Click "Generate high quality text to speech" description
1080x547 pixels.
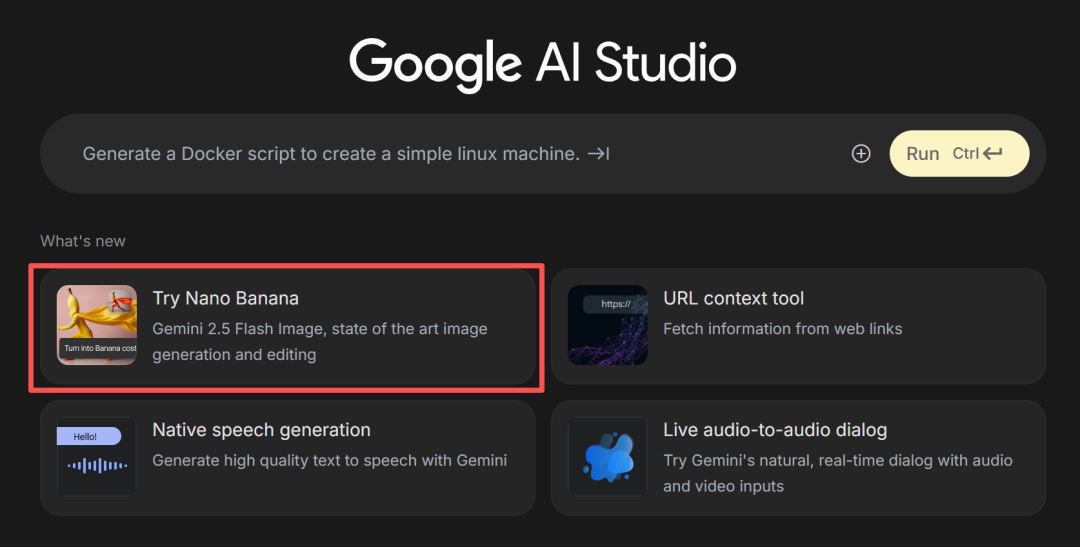pos(329,460)
